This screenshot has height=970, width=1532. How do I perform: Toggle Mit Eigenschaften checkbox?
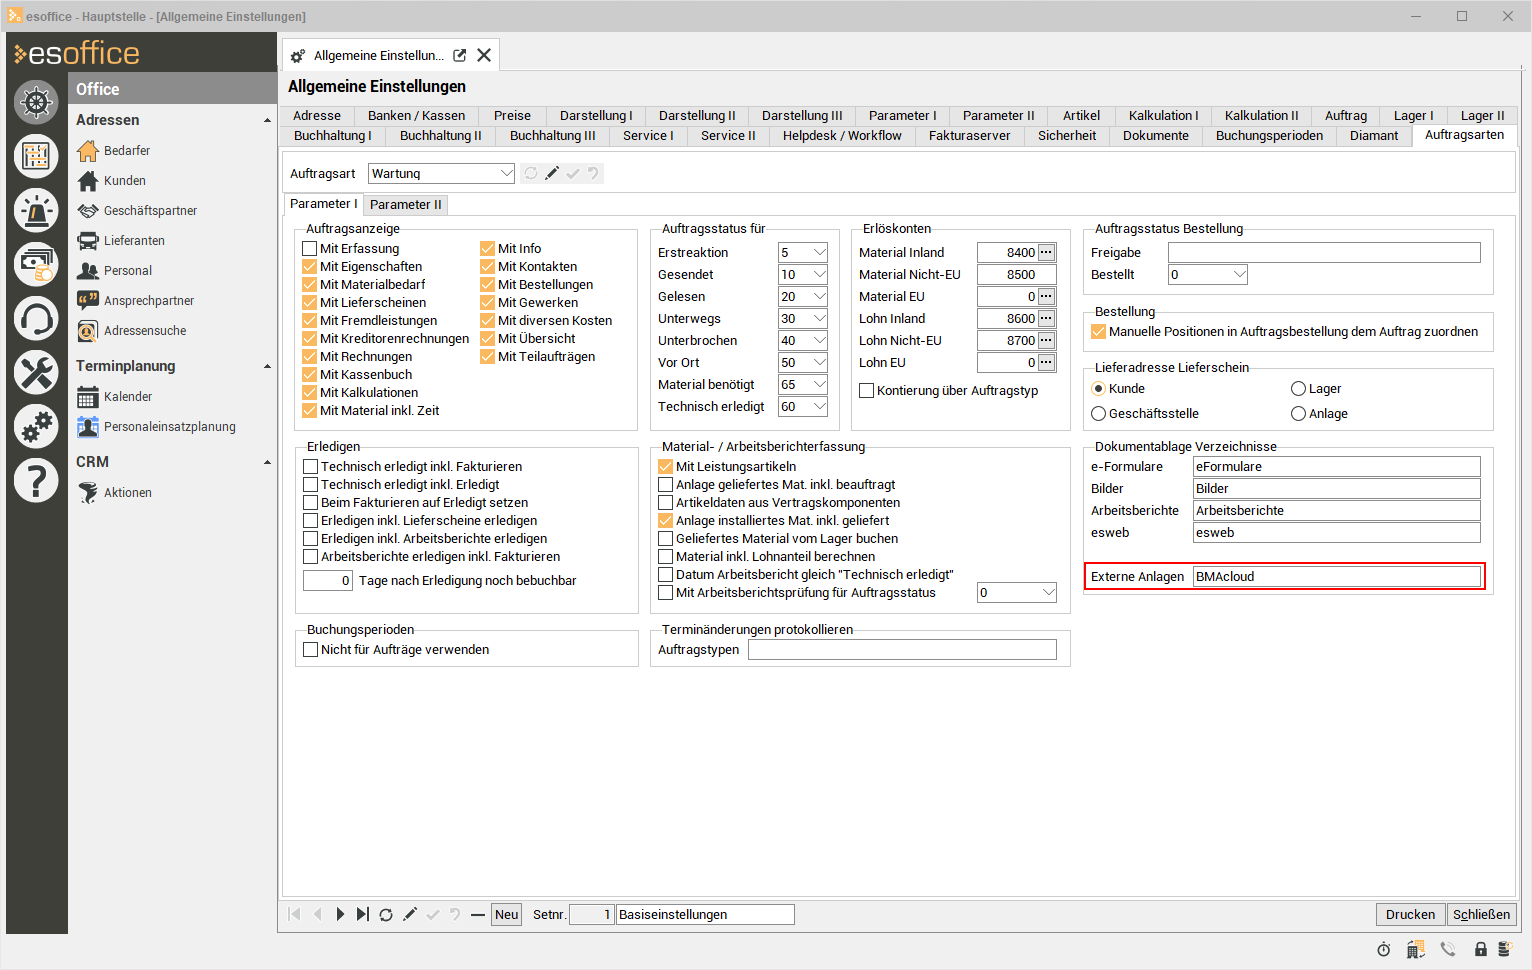310,267
